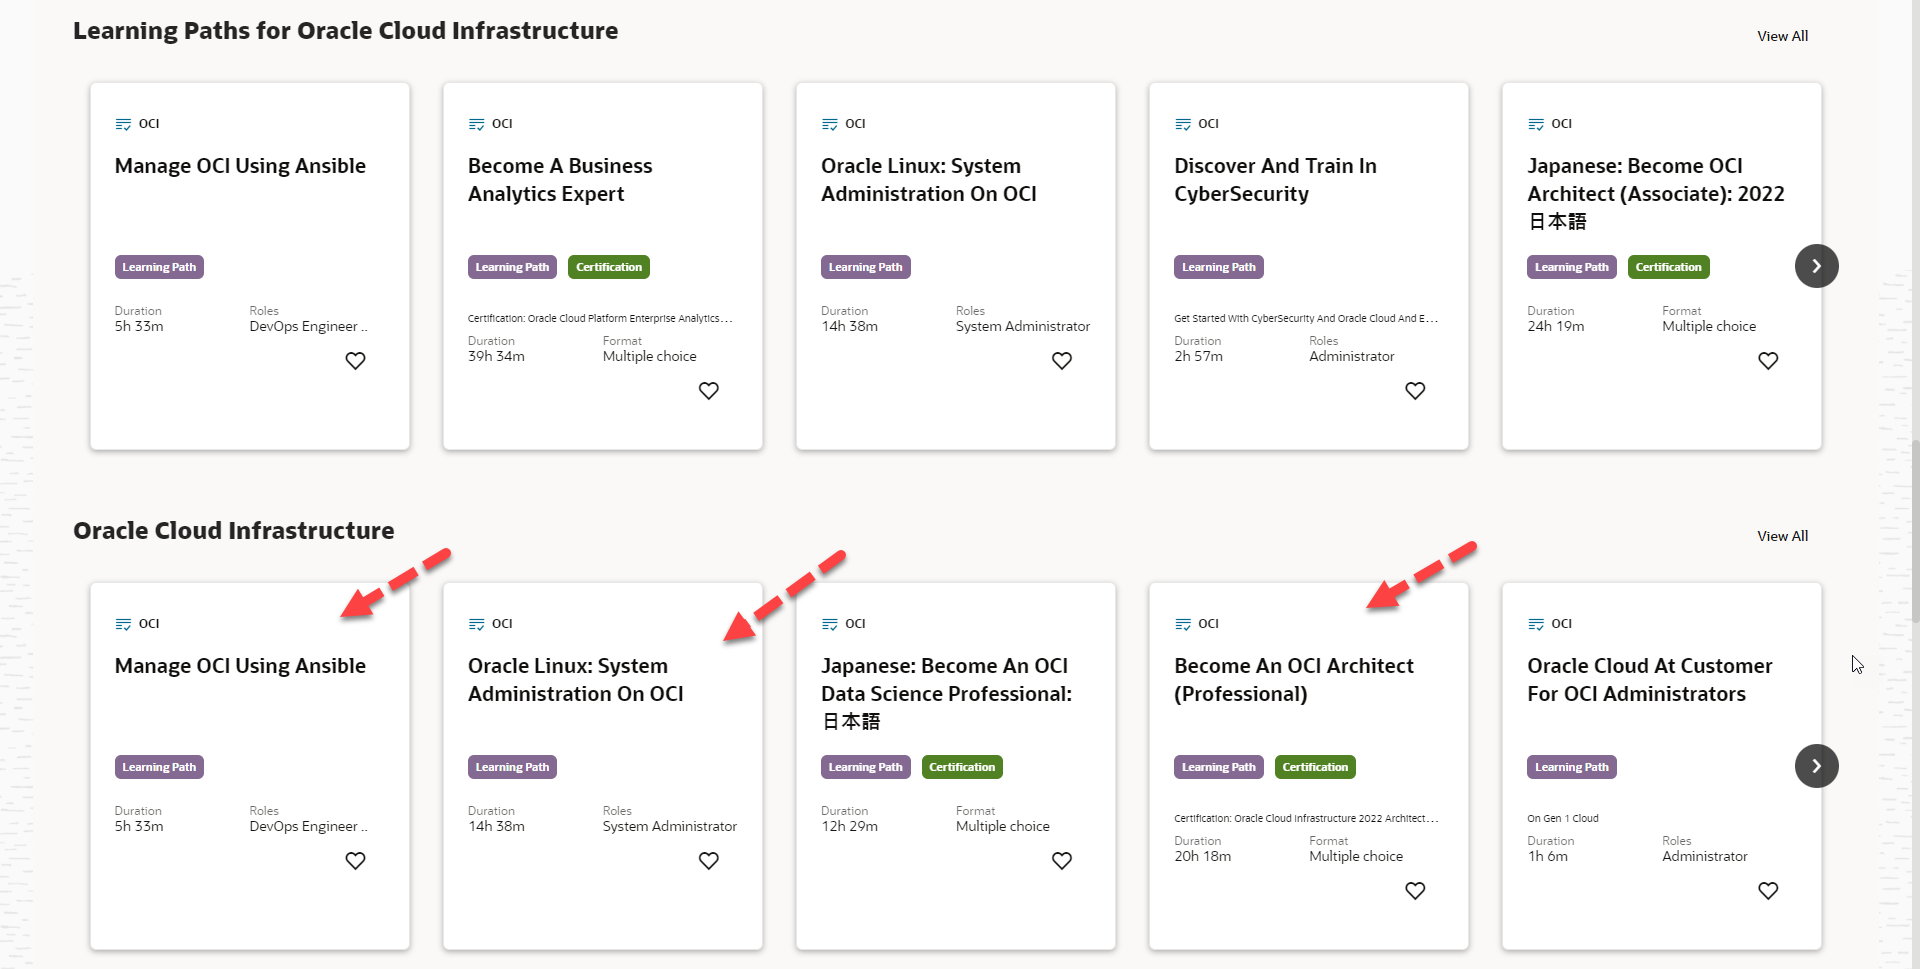
Task: Click OCI list icon on Cloud At Customer card
Action: tap(1535, 624)
